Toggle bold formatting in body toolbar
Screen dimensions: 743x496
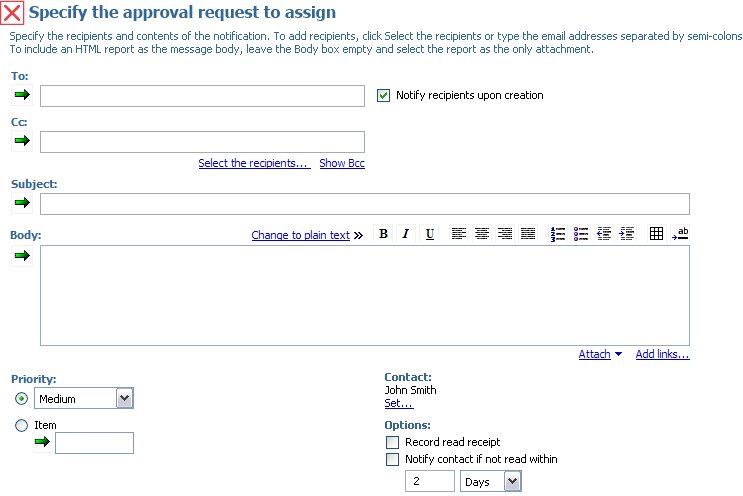383,234
